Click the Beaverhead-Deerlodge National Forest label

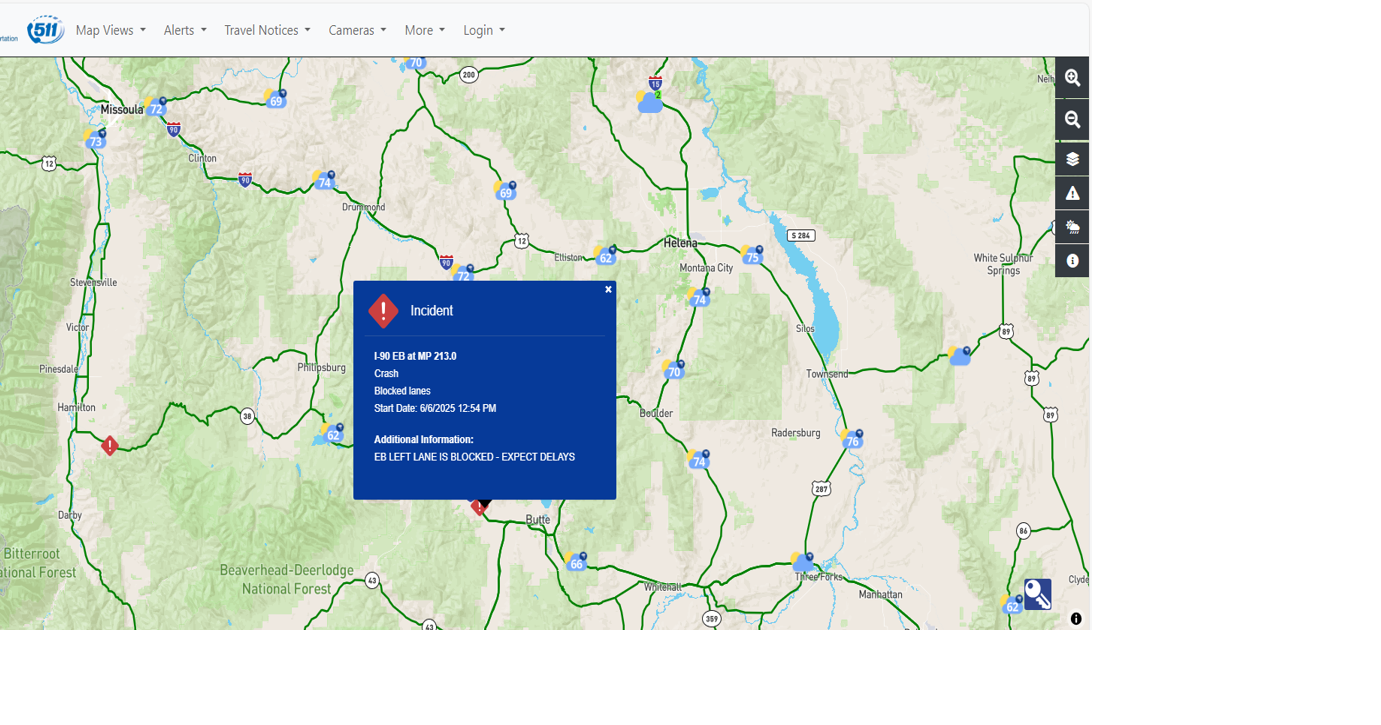click(x=286, y=579)
